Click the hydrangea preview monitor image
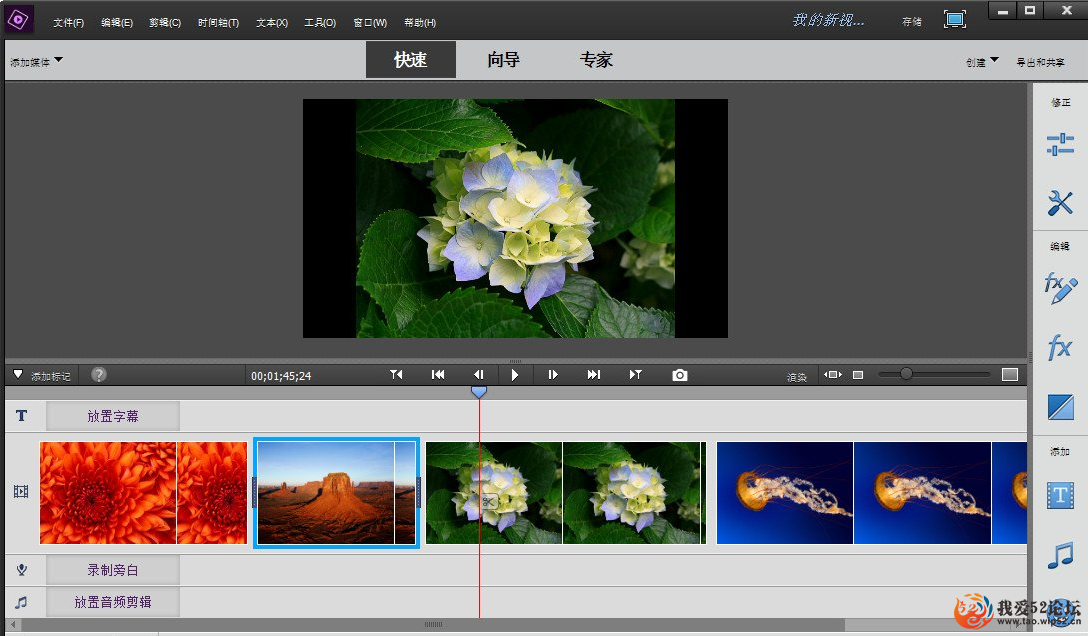1088x636 pixels. [515, 218]
